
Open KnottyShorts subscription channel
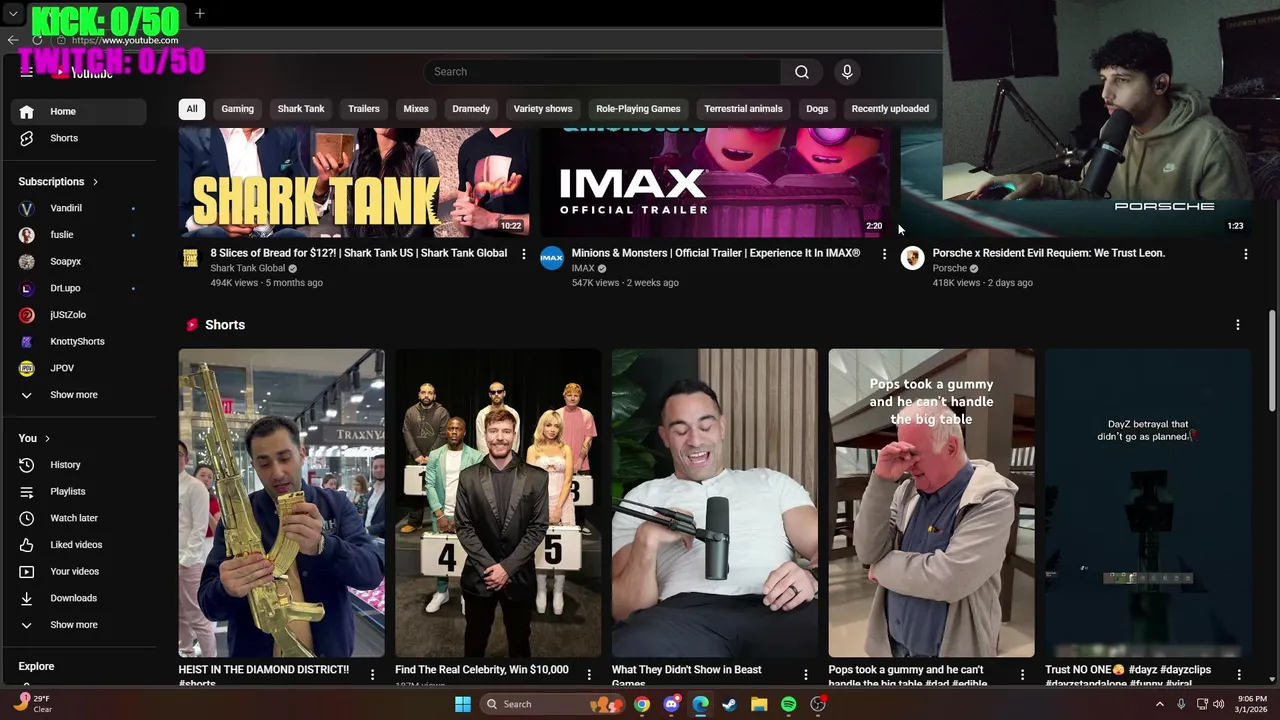pos(78,341)
